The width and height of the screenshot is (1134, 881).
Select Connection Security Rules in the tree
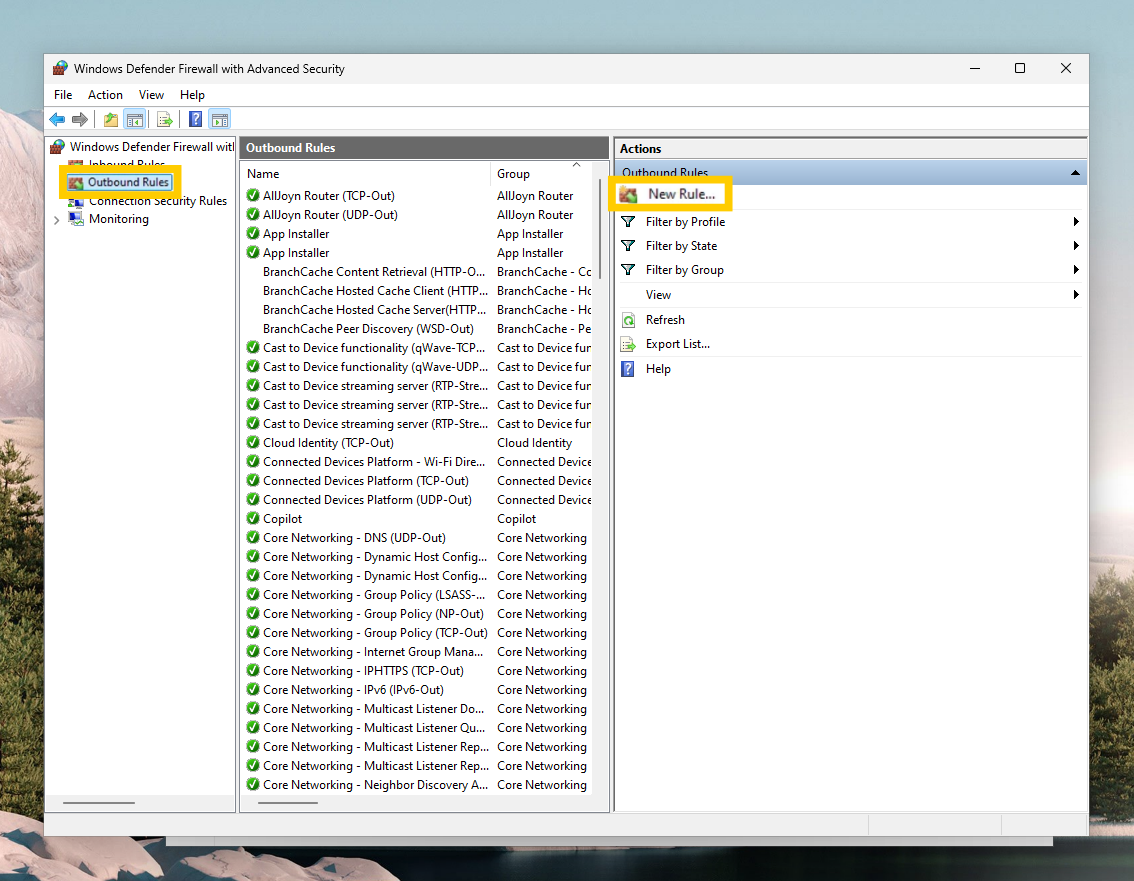[x=158, y=201]
